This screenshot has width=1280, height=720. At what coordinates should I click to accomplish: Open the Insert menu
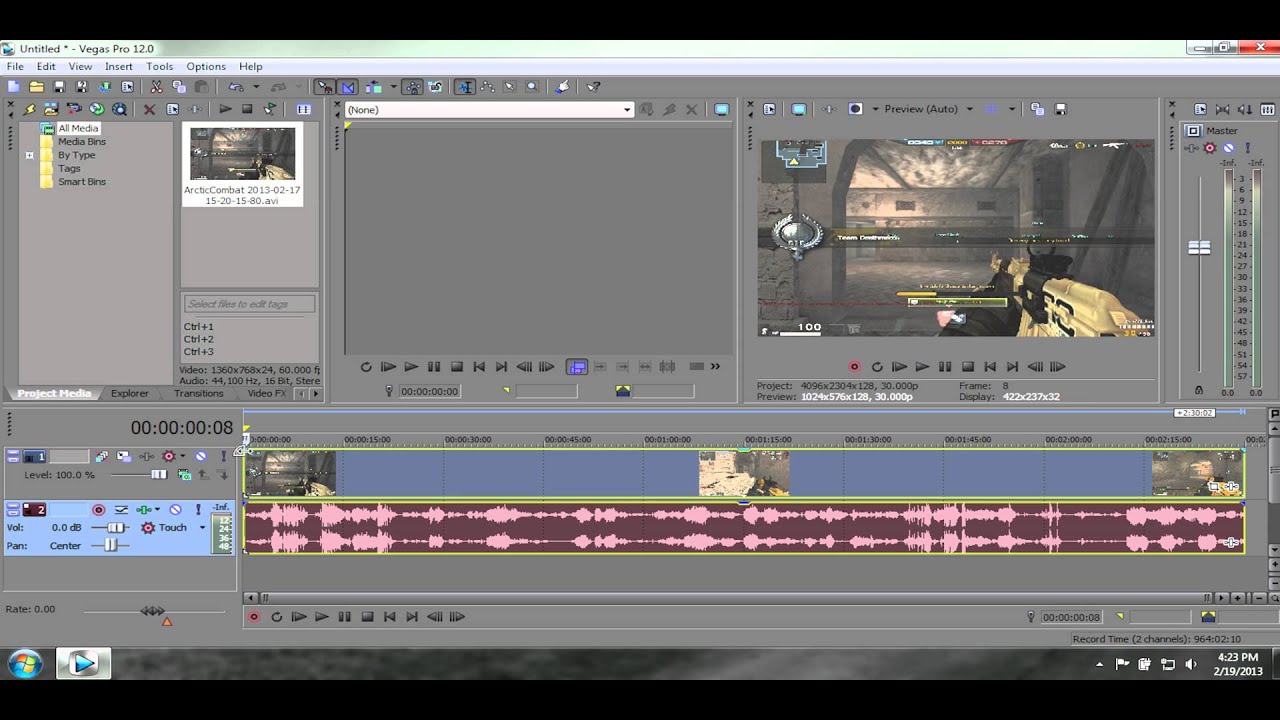tap(119, 66)
